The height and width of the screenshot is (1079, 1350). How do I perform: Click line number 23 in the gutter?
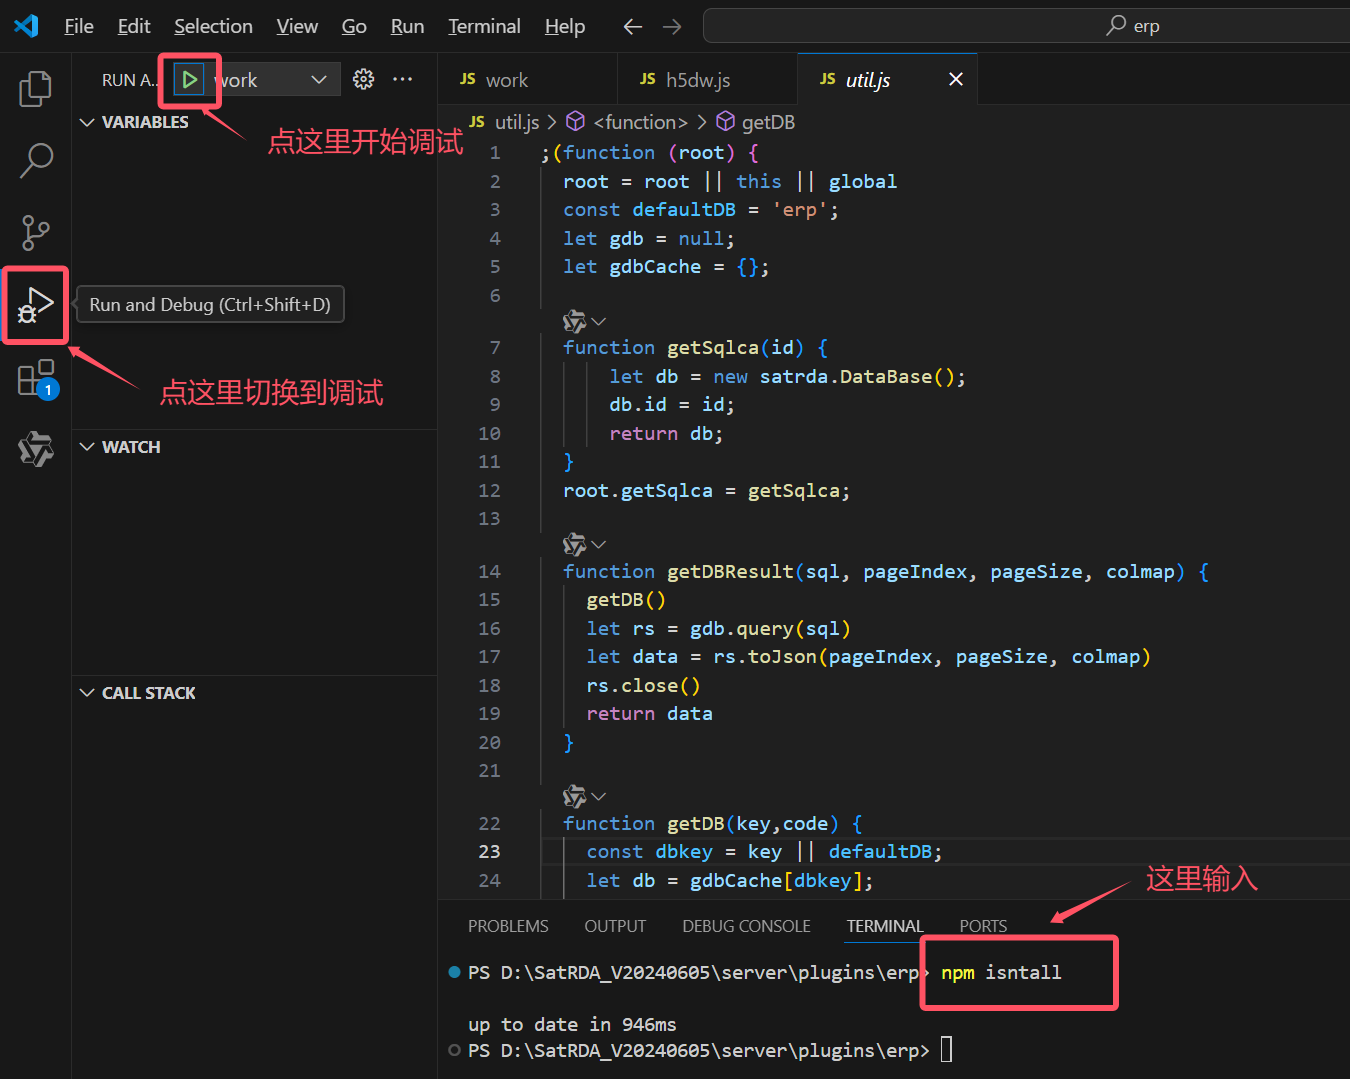489,852
